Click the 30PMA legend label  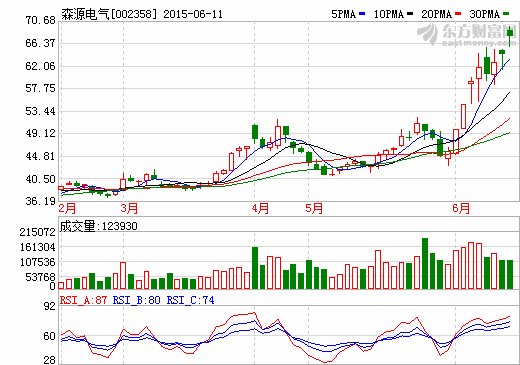pos(485,14)
